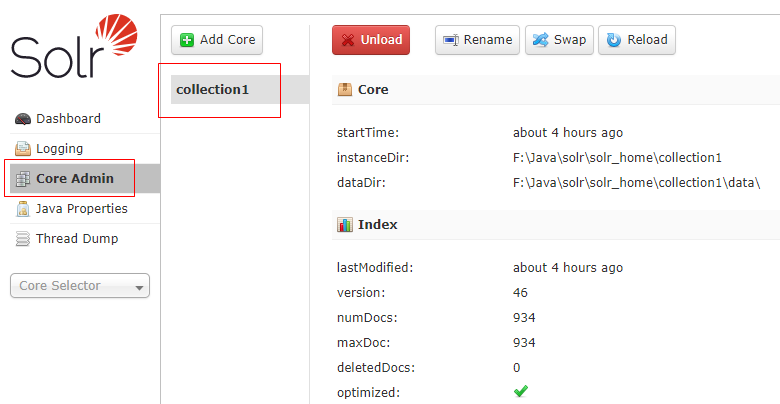
Task: Click the Index section heading
Action: (x=378, y=224)
